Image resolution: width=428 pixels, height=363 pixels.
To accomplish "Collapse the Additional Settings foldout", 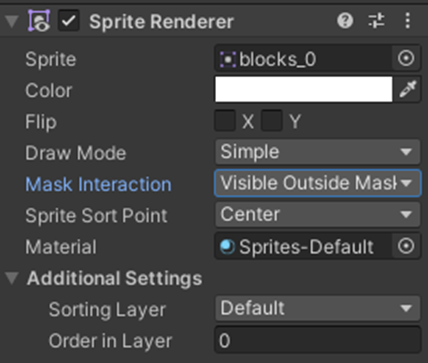I will pyautogui.click(x=12, y=278).
